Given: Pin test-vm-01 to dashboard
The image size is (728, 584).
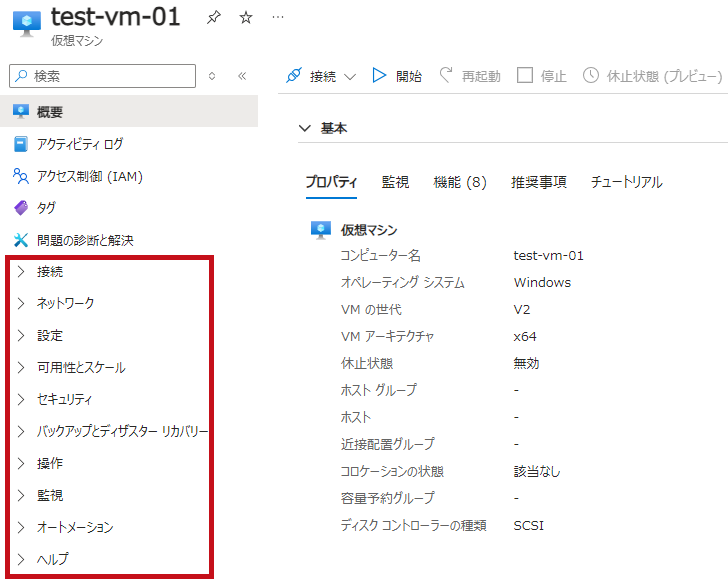Looking at the screenshot, I should point(214,18).
